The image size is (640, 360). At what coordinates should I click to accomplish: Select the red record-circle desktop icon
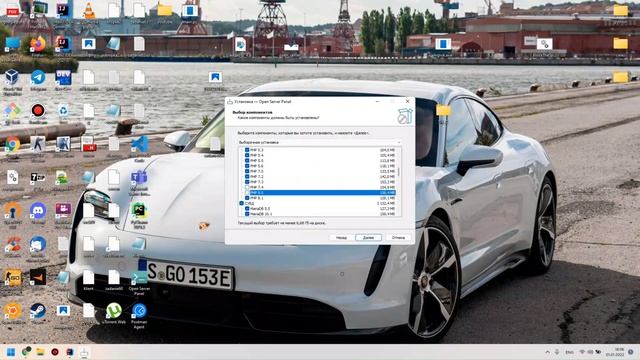[38, 110]
